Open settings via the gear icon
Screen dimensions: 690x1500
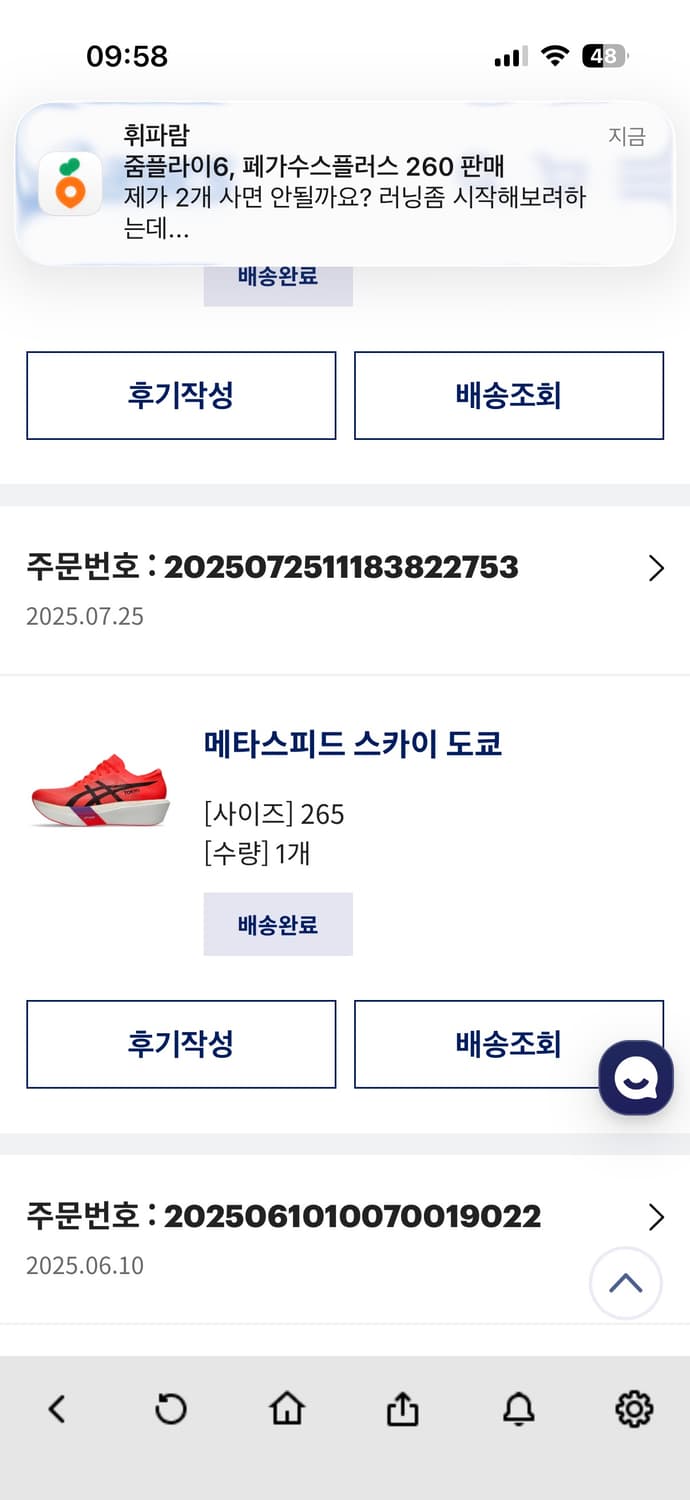pos(633,1410)
